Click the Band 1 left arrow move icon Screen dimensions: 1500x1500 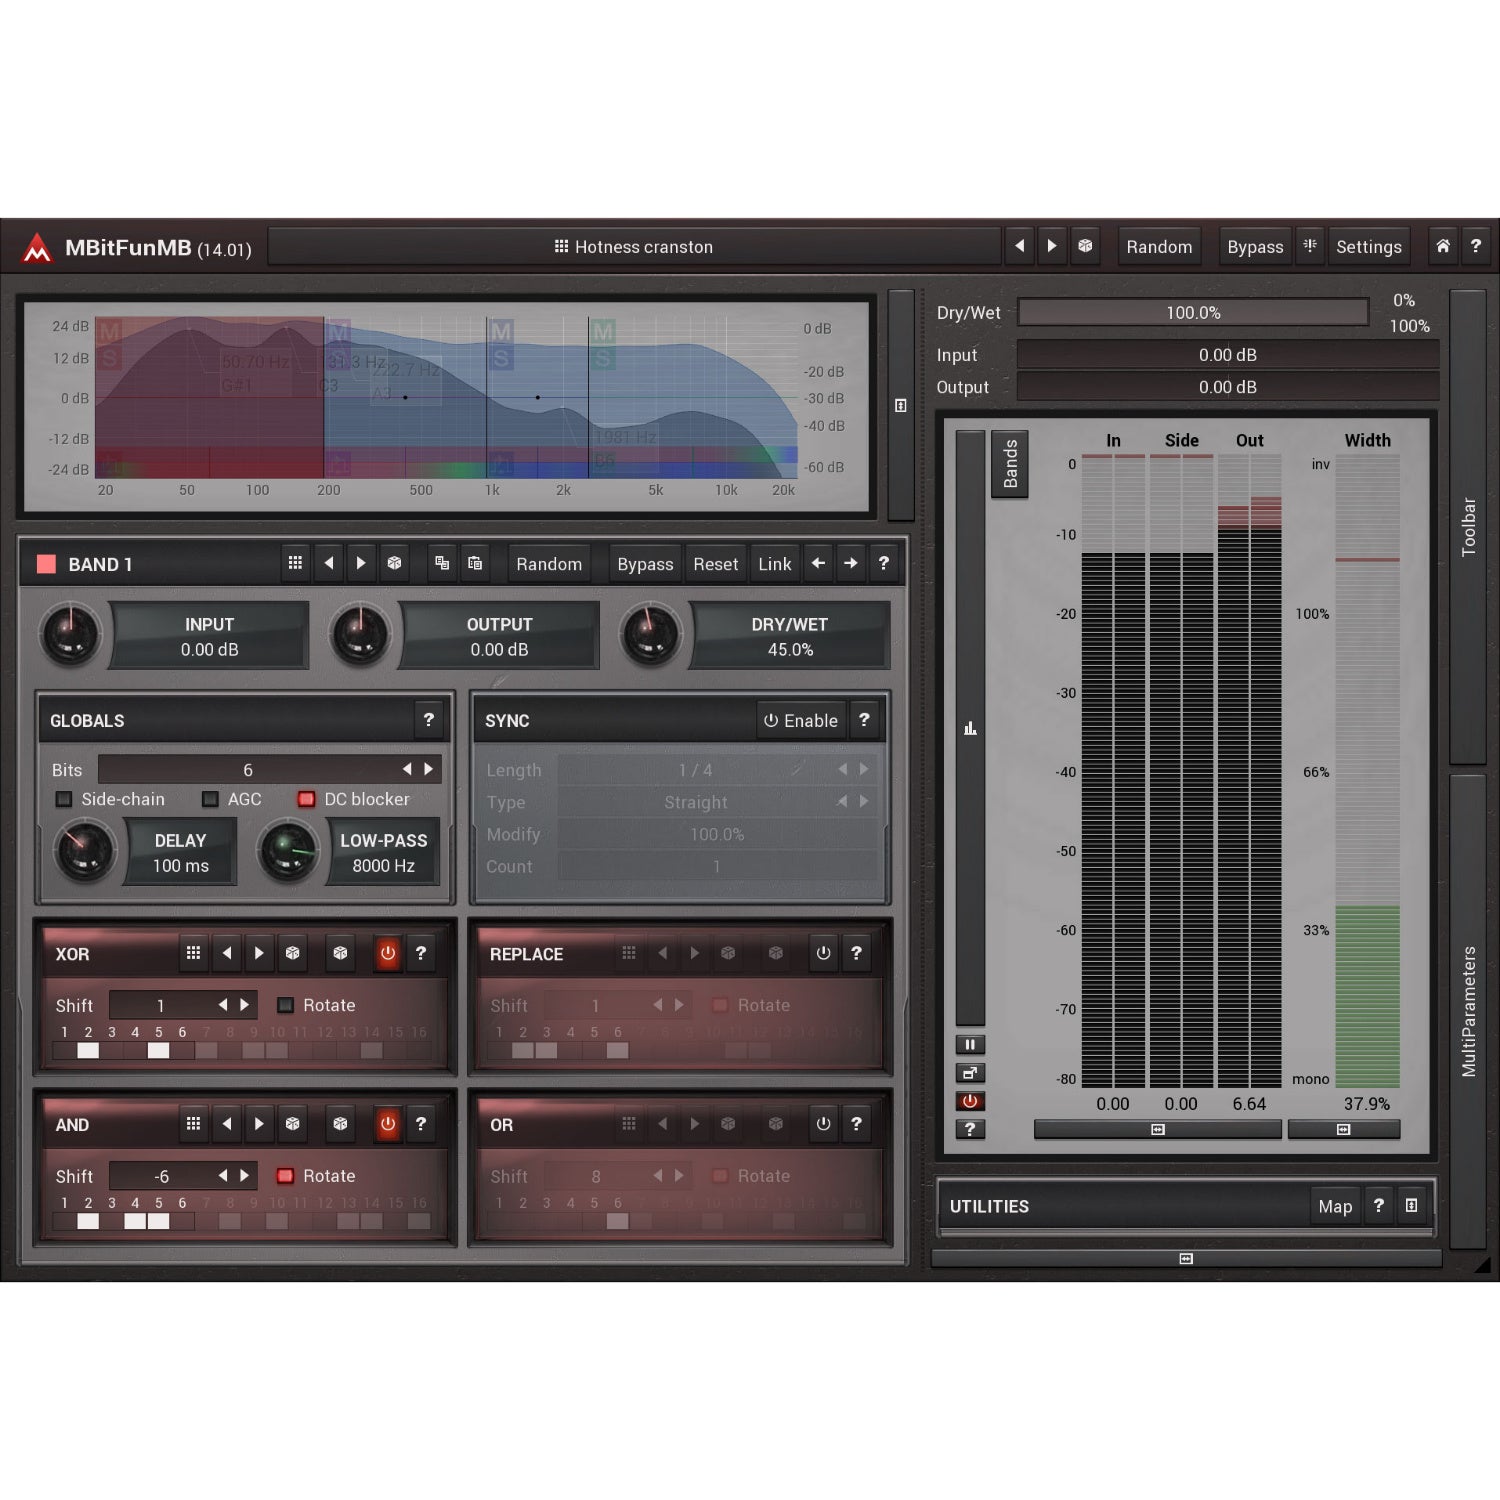[818, 564]
